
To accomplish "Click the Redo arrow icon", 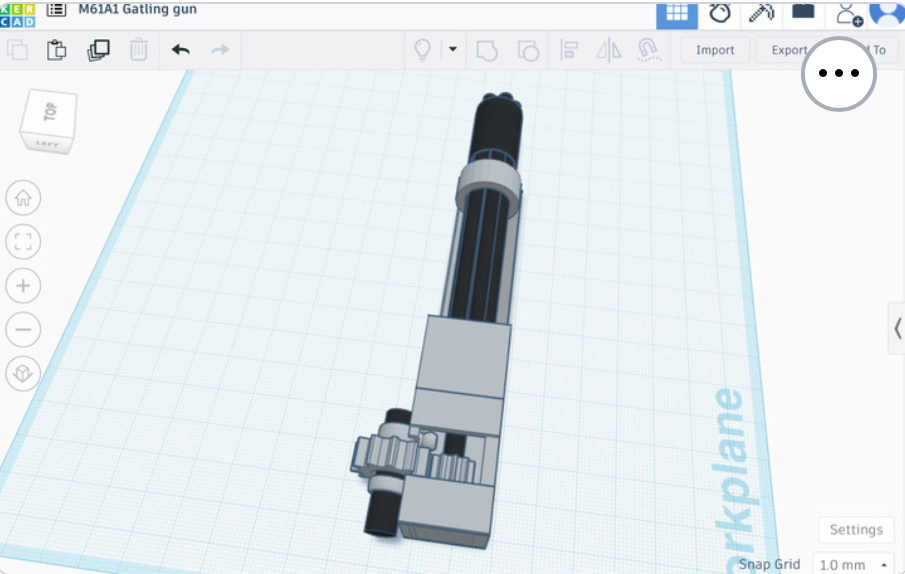I will [220, 50].
